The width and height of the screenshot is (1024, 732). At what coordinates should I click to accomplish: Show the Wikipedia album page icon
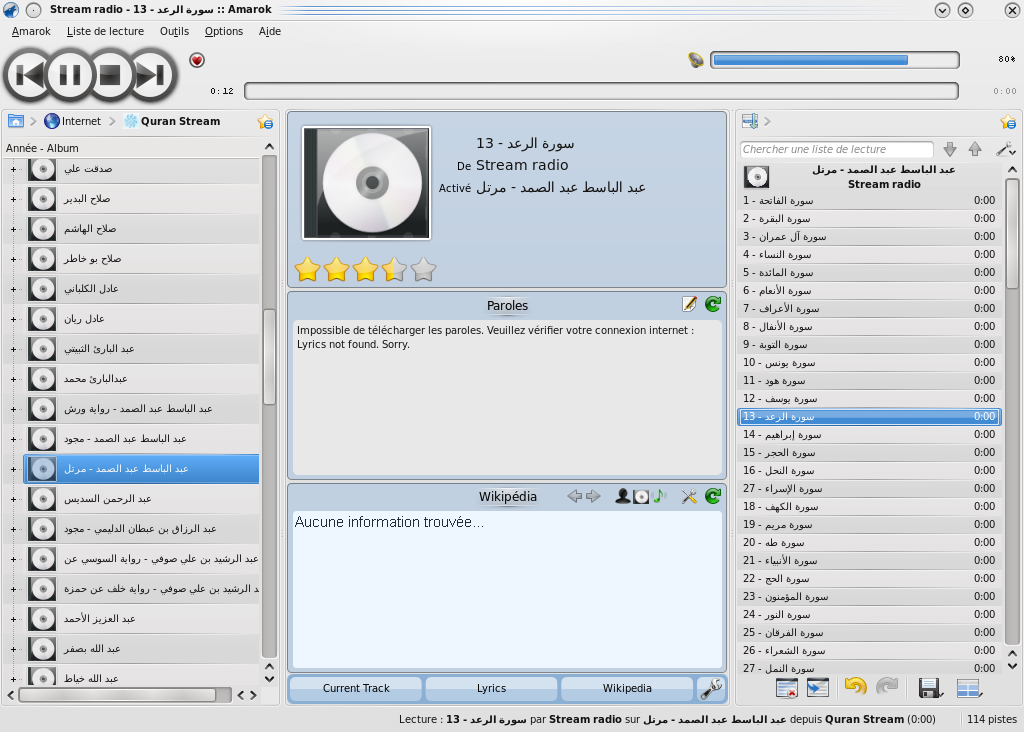(x=641, y=497)
